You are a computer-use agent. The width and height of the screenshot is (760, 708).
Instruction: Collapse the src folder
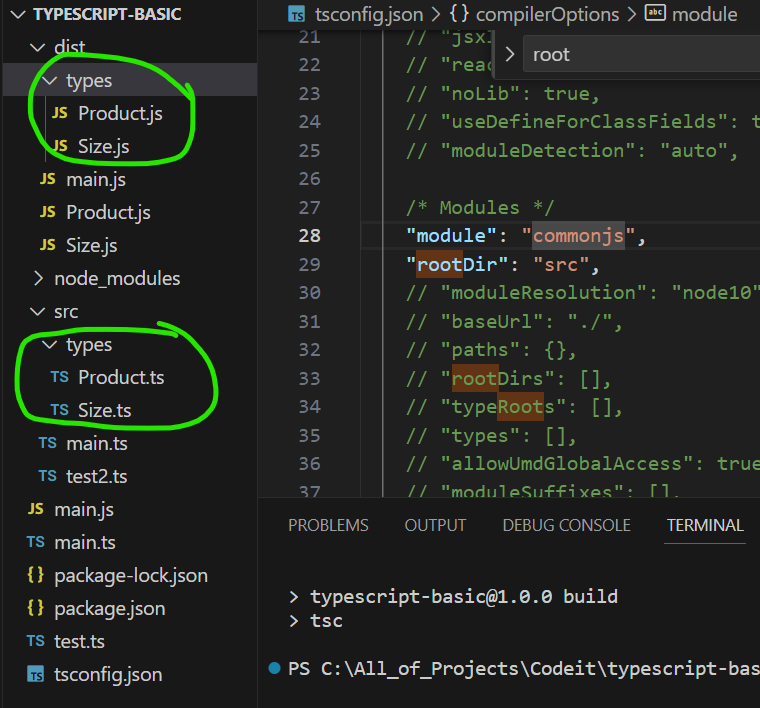point(37,312)
